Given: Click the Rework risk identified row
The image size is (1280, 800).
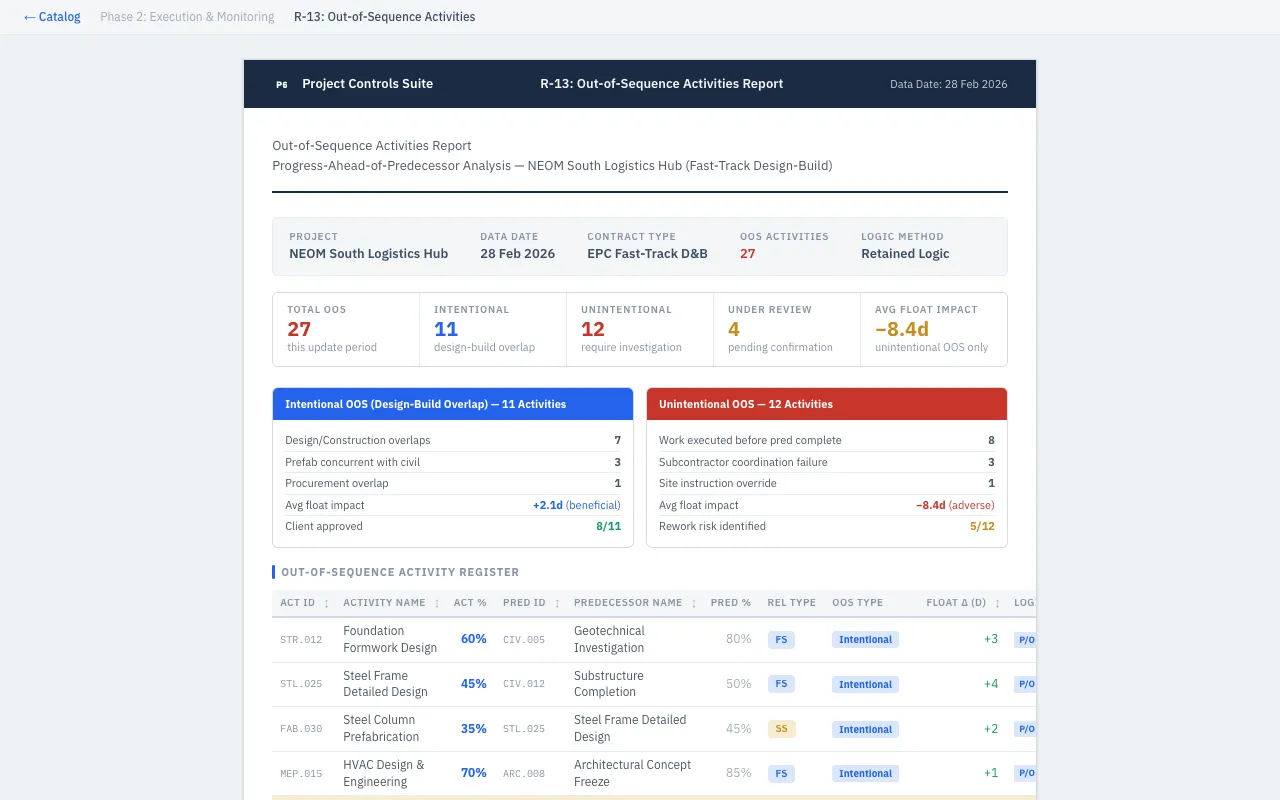Looking at the screenshot, I should pos(826,526).
